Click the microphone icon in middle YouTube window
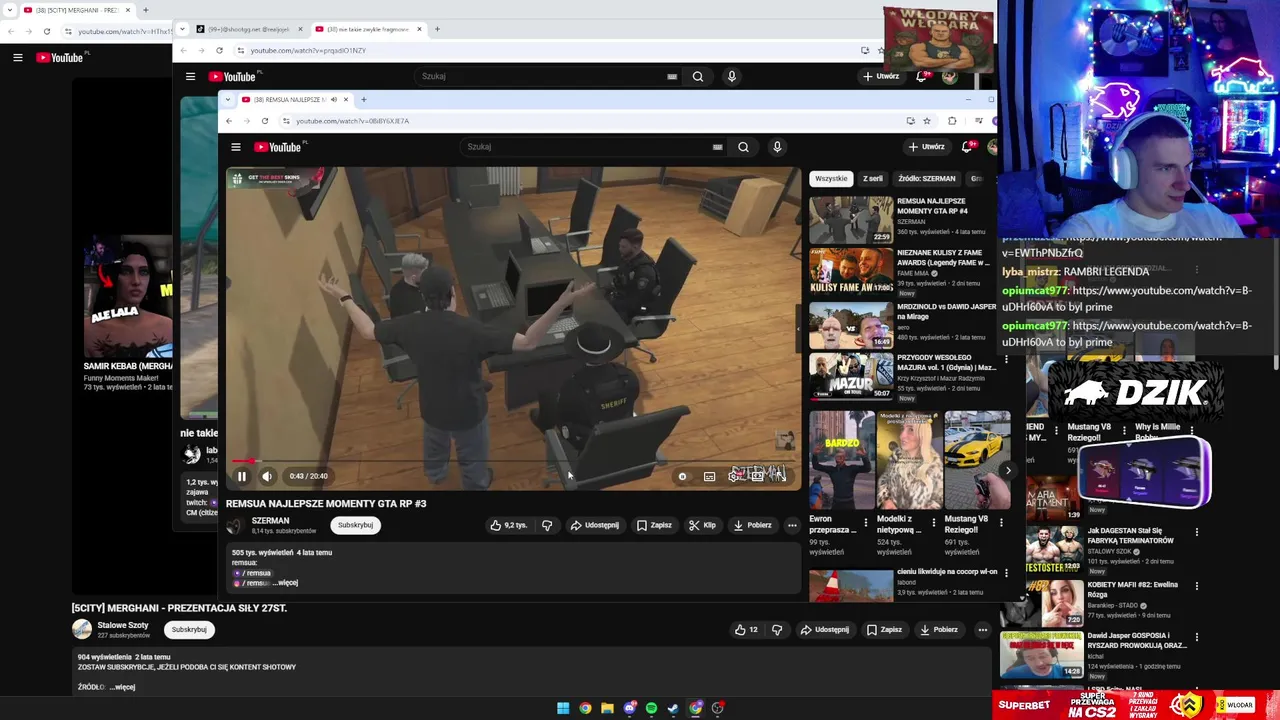The image size is (1280, 720). (731, 76)
